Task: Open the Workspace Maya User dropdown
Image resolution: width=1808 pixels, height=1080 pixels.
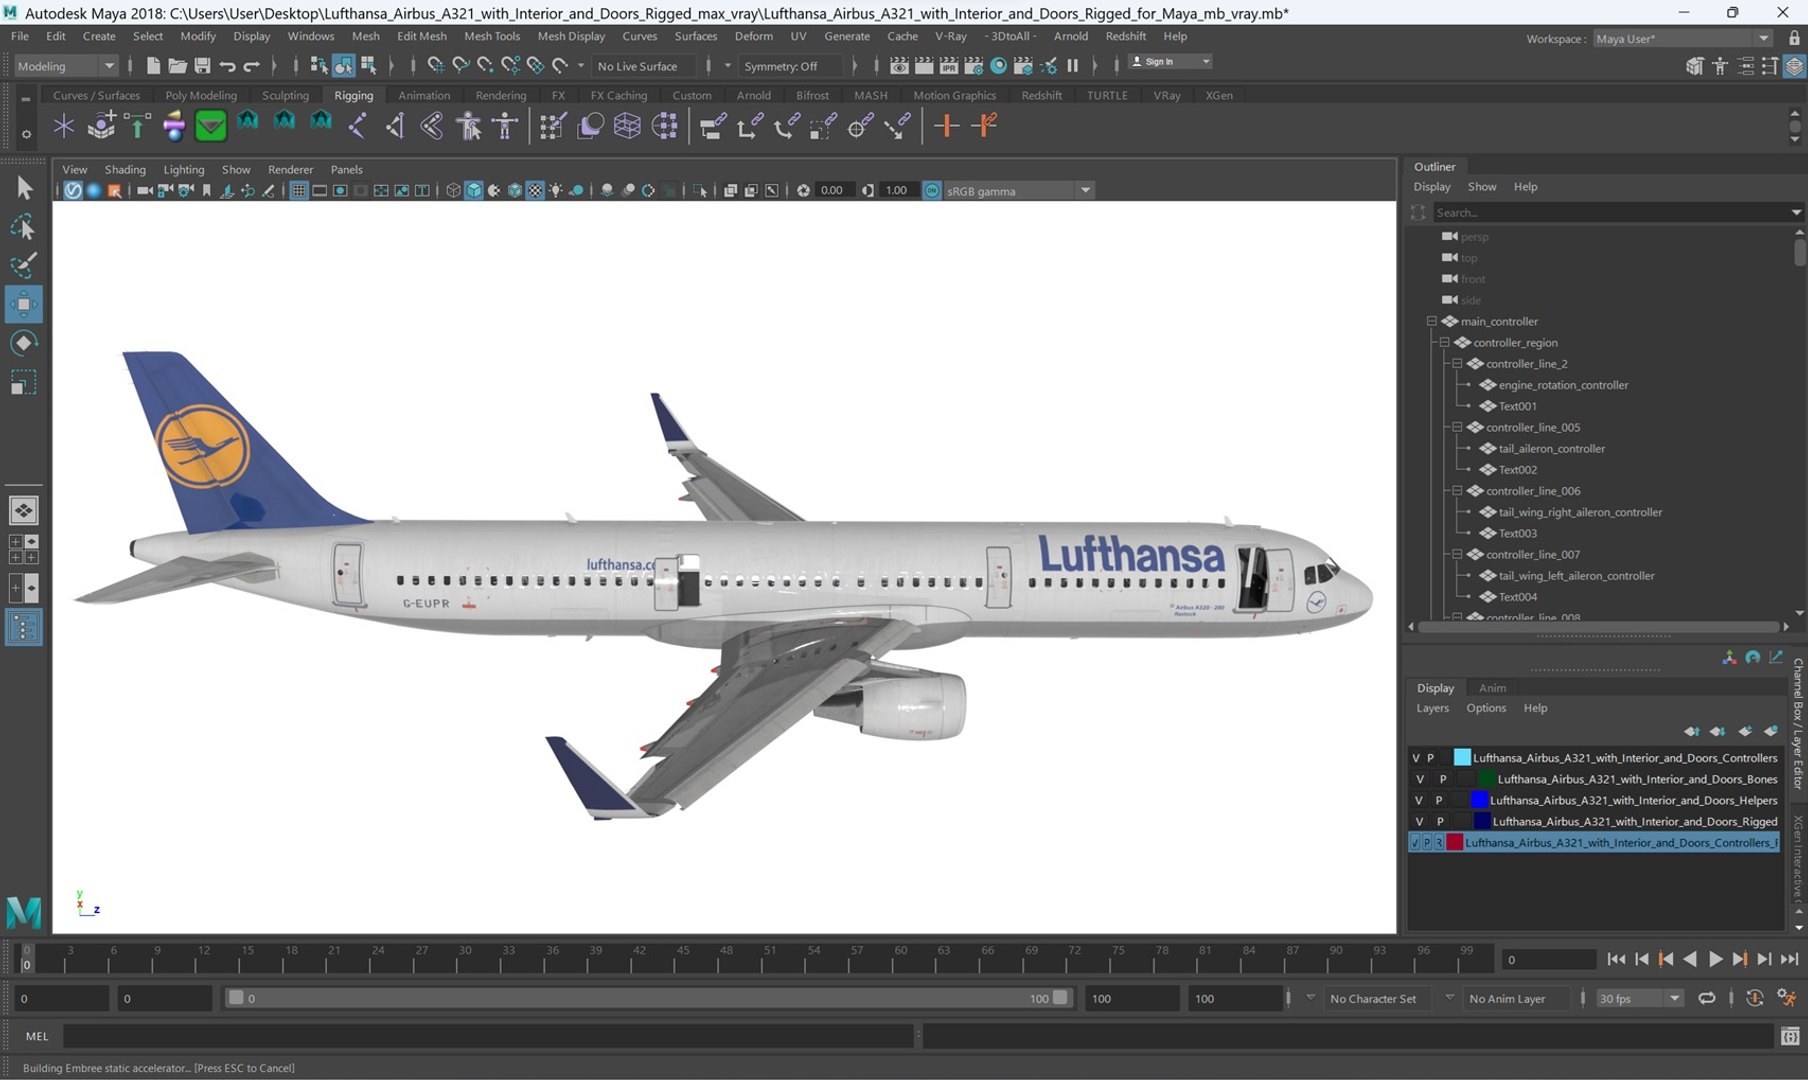Action: point(1682,38)
